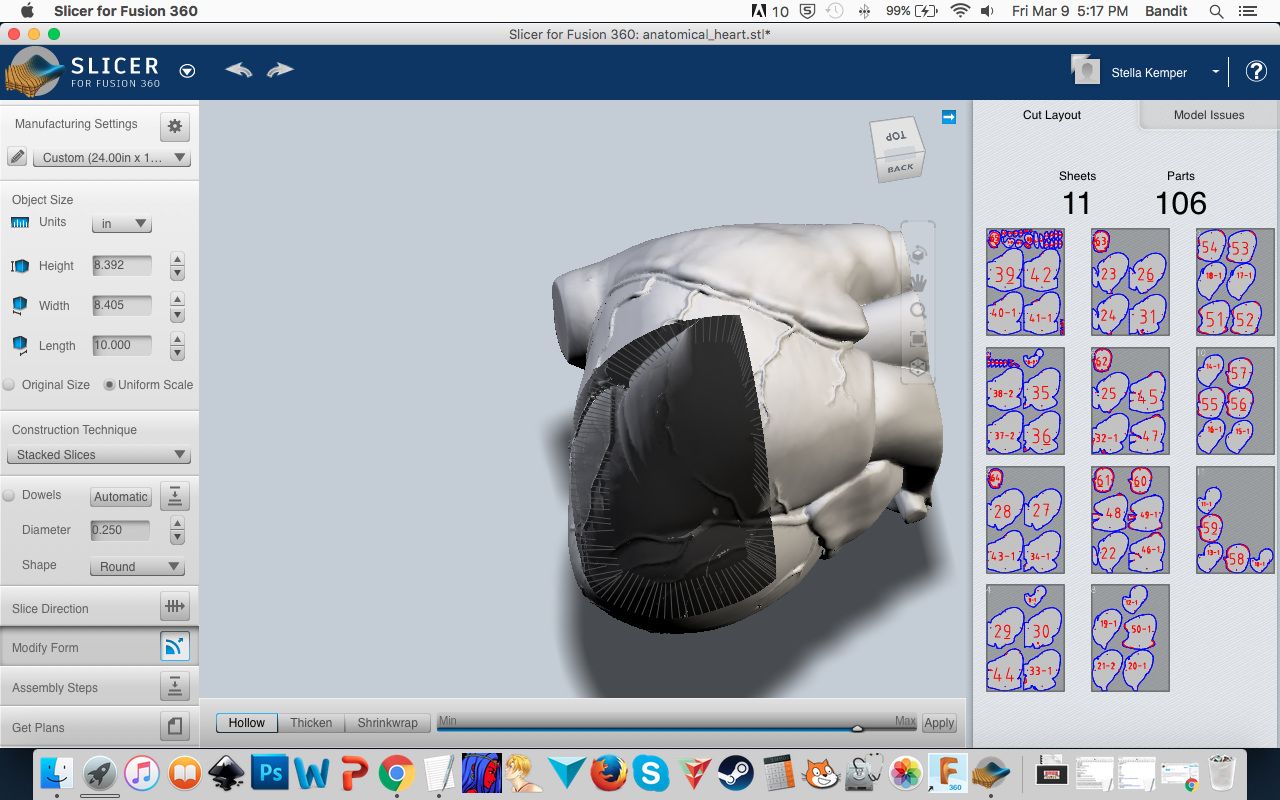Screen dimensions: 1280x800
Task: Click the Get Plans row label
Action: click(38, 728)
